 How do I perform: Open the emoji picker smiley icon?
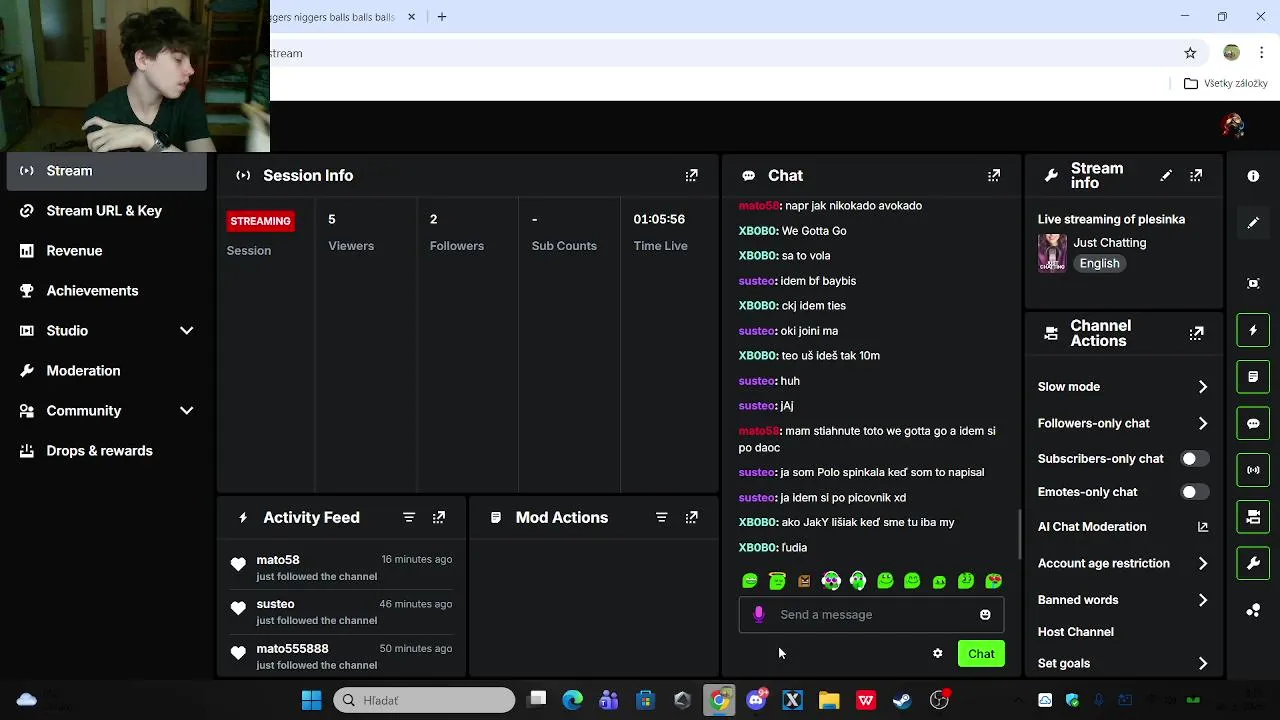985,615
